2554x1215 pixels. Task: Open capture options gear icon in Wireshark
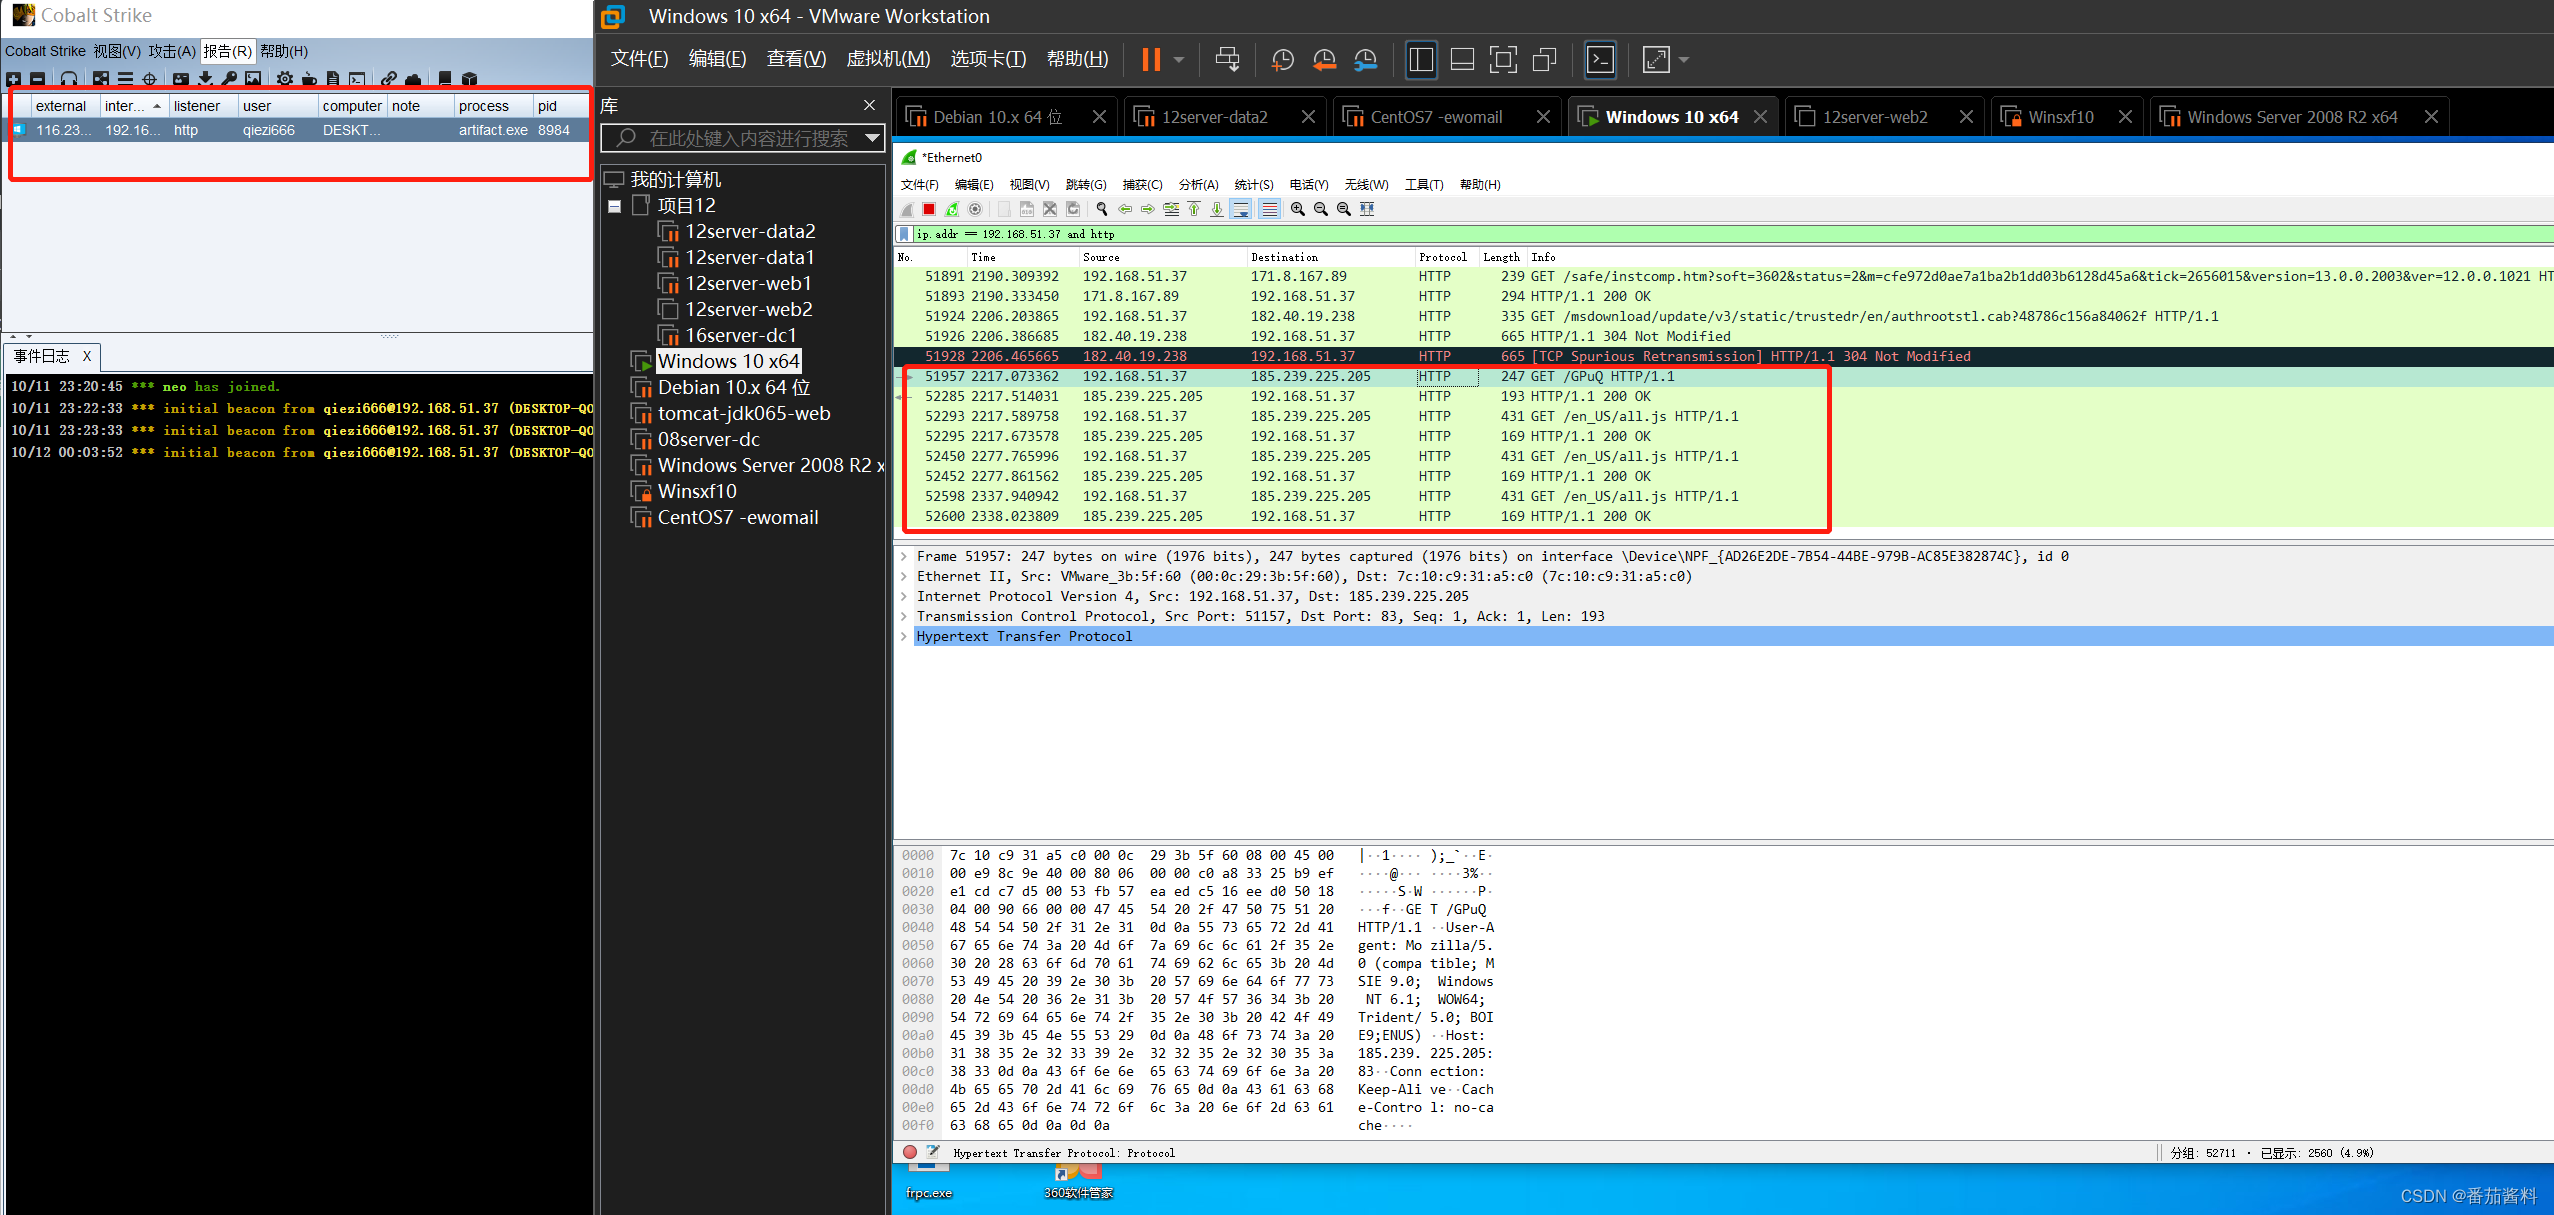tap(975, 209)
